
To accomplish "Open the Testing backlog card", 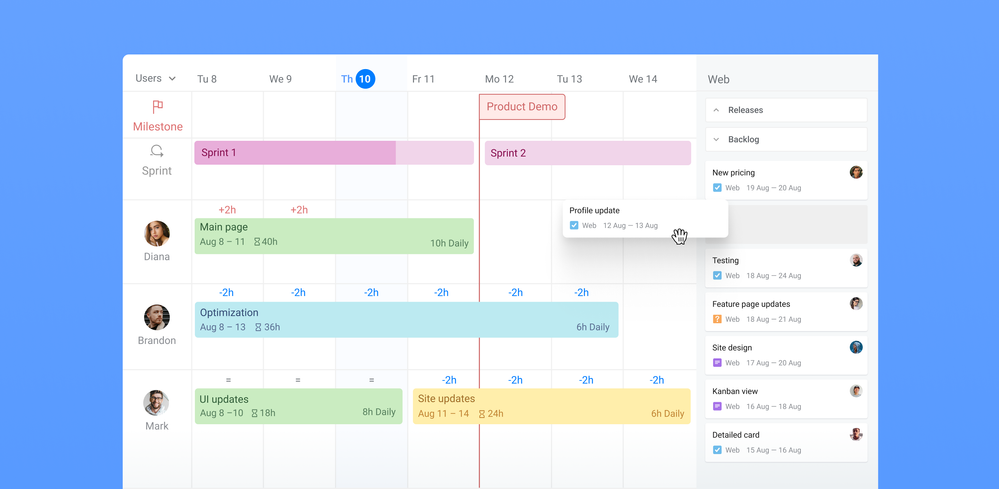I will [x=786, y=268].
